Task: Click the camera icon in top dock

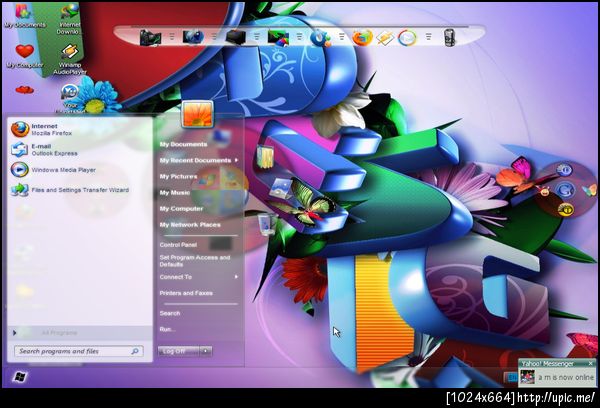Action: [x=150, y=38]
